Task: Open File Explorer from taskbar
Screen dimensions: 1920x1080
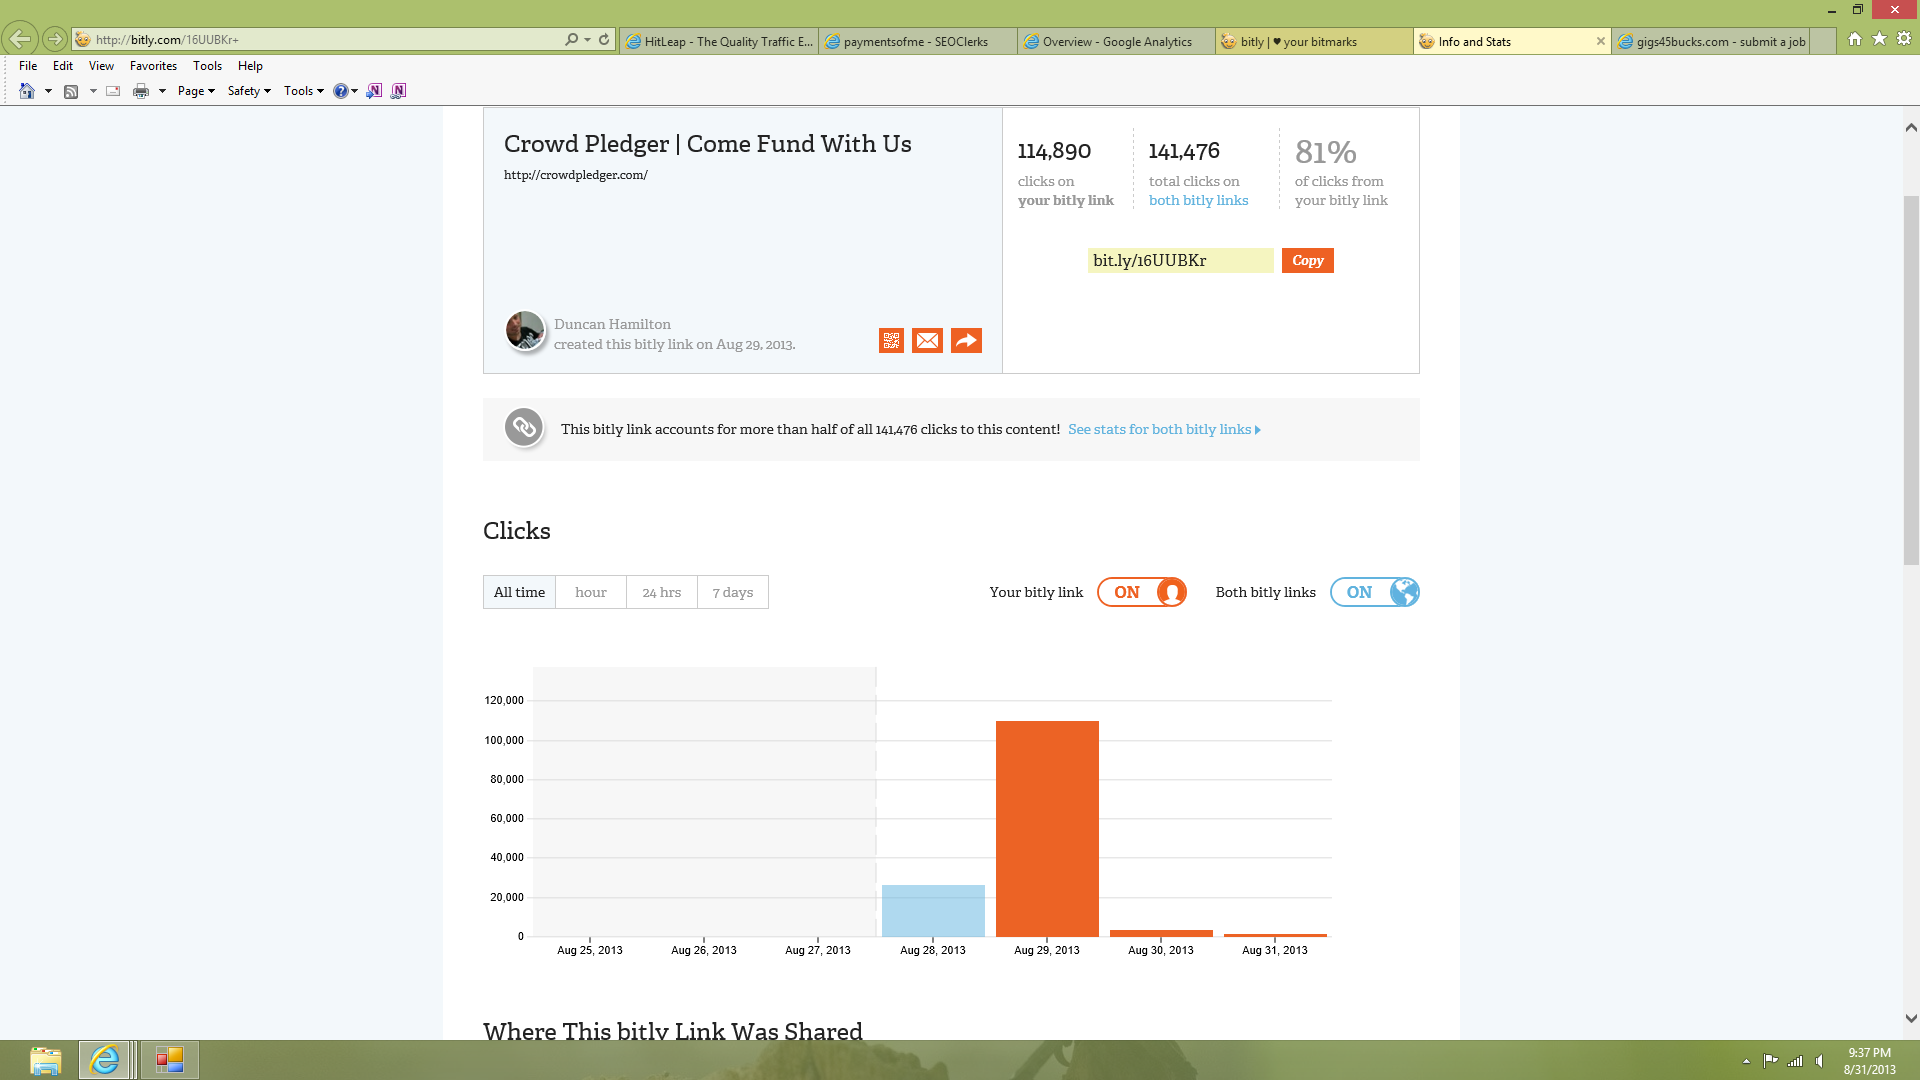Action: coord(45,1060)
